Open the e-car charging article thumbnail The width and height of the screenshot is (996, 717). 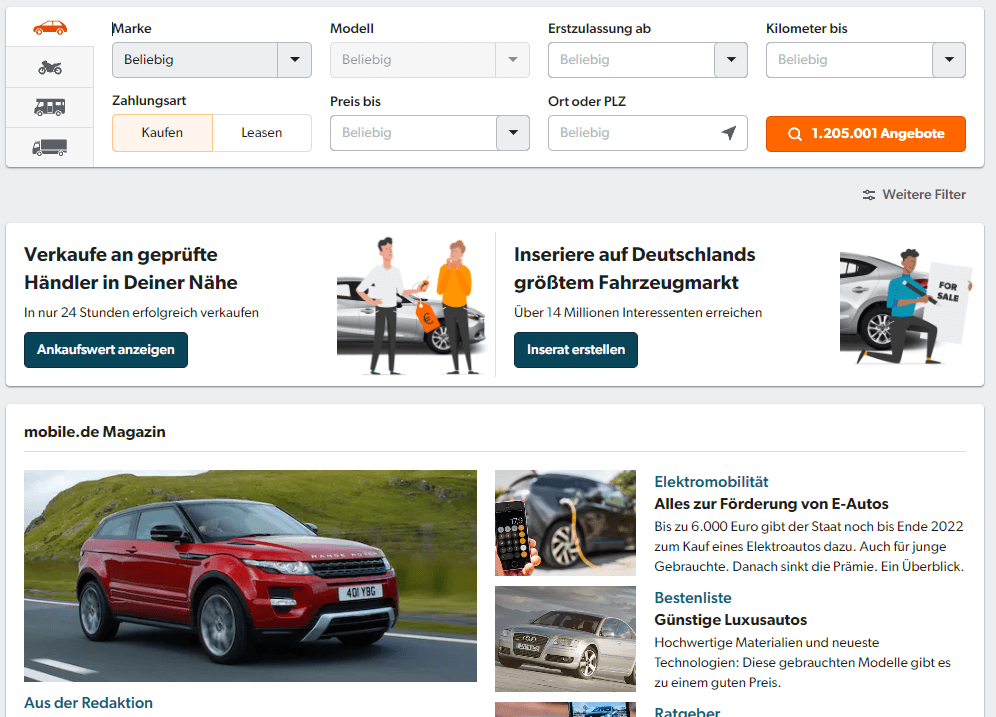pyautogui.click(x=565, y=523)
